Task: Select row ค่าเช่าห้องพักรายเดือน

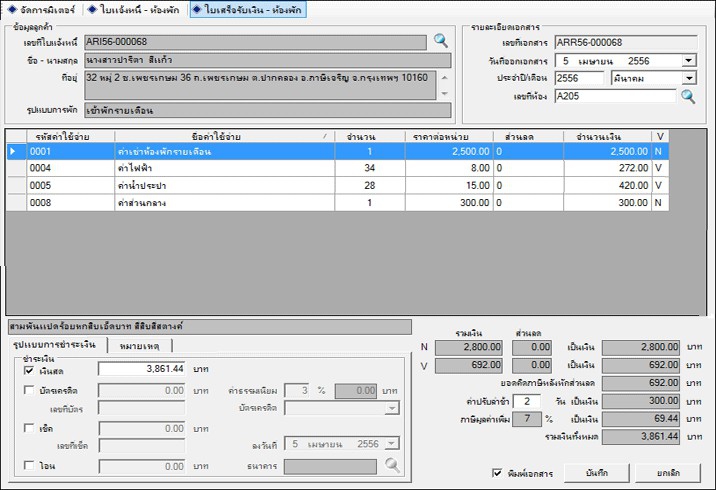Action: [x=338, y=151]
